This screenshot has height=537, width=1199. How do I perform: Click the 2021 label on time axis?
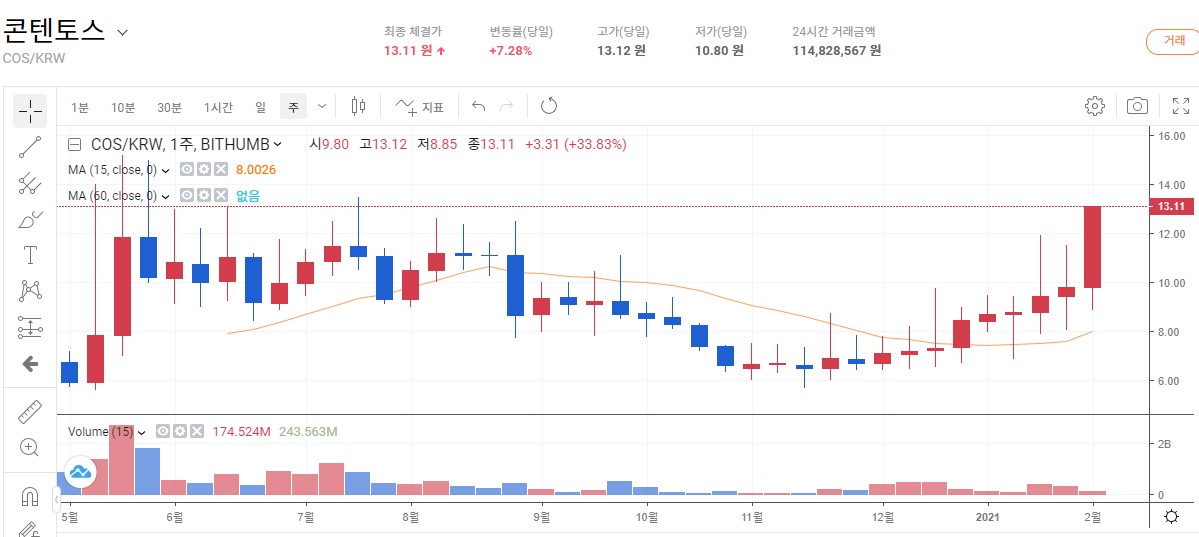click(x=988, y=516)
